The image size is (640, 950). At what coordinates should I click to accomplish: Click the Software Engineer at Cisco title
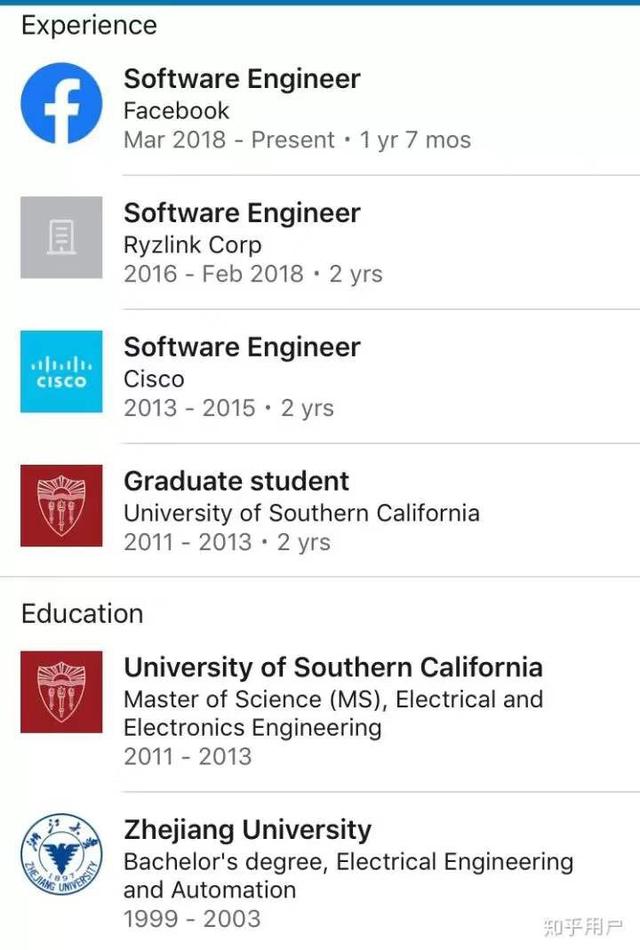pyautogui.click(x=241, y=347)
